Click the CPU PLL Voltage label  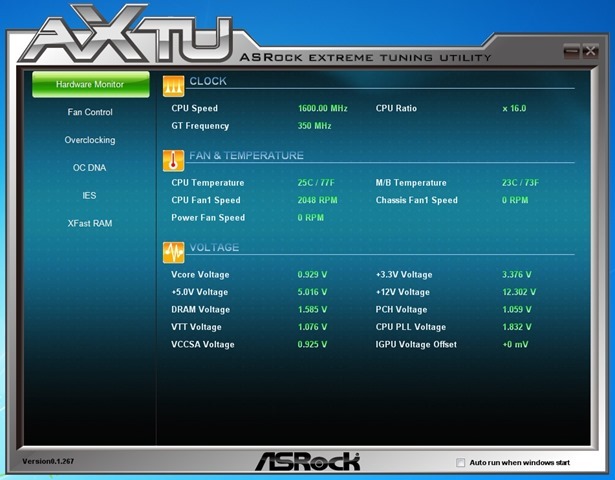tap(411, 327)
